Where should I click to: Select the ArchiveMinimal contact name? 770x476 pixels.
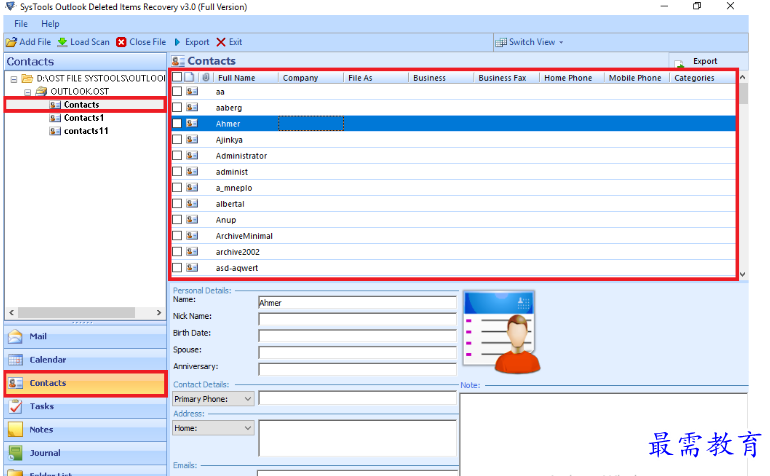click(244, 236)
